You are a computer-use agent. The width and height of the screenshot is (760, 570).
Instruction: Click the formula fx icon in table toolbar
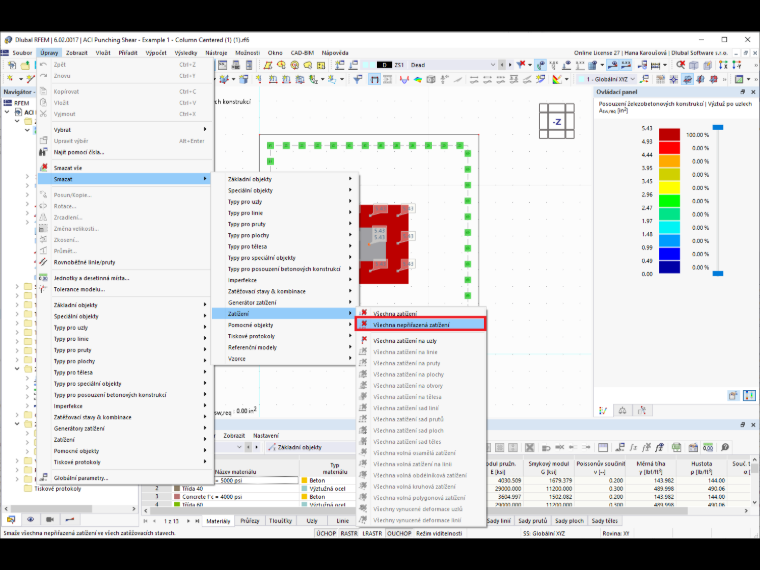click(633, 447)
